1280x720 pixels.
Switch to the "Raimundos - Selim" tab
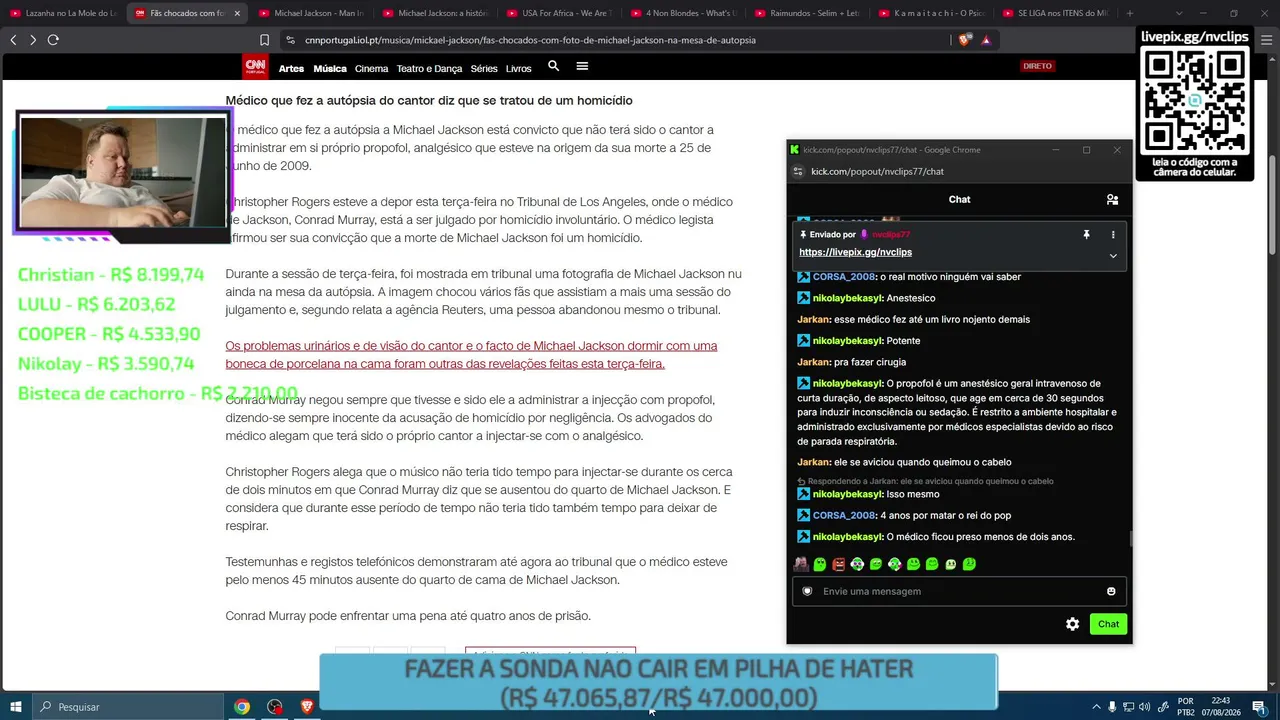coord(806,13)
